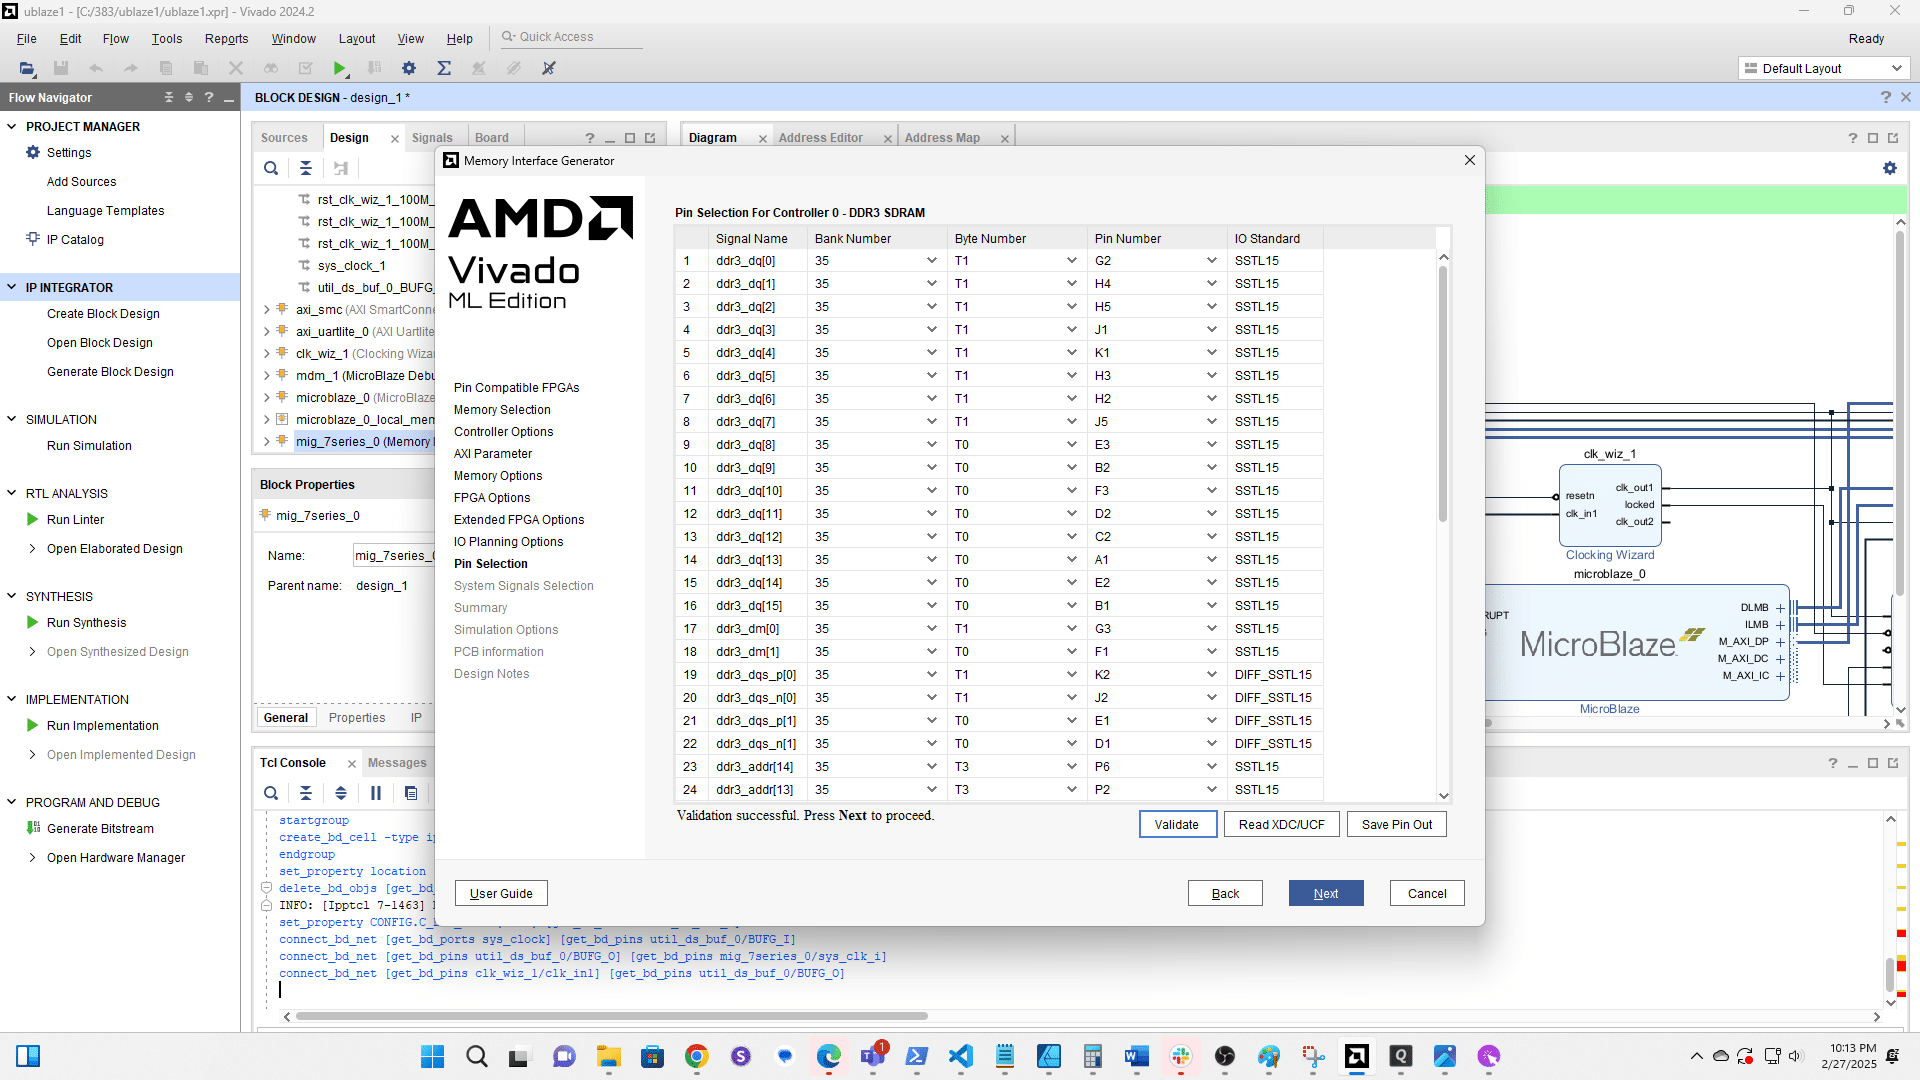Open Bank Number dropdown for ddr3_dq[5]
Screen dimensions: 1920x1080
pyautogui.click(x=931, y=376)
